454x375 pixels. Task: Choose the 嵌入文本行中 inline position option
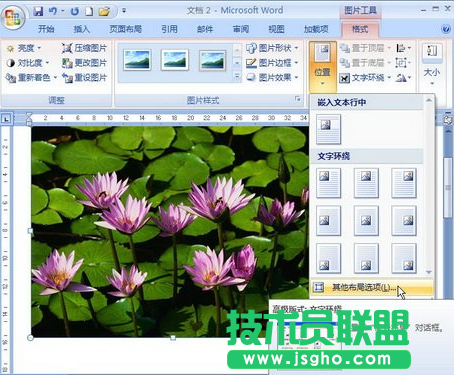(328, 129)
